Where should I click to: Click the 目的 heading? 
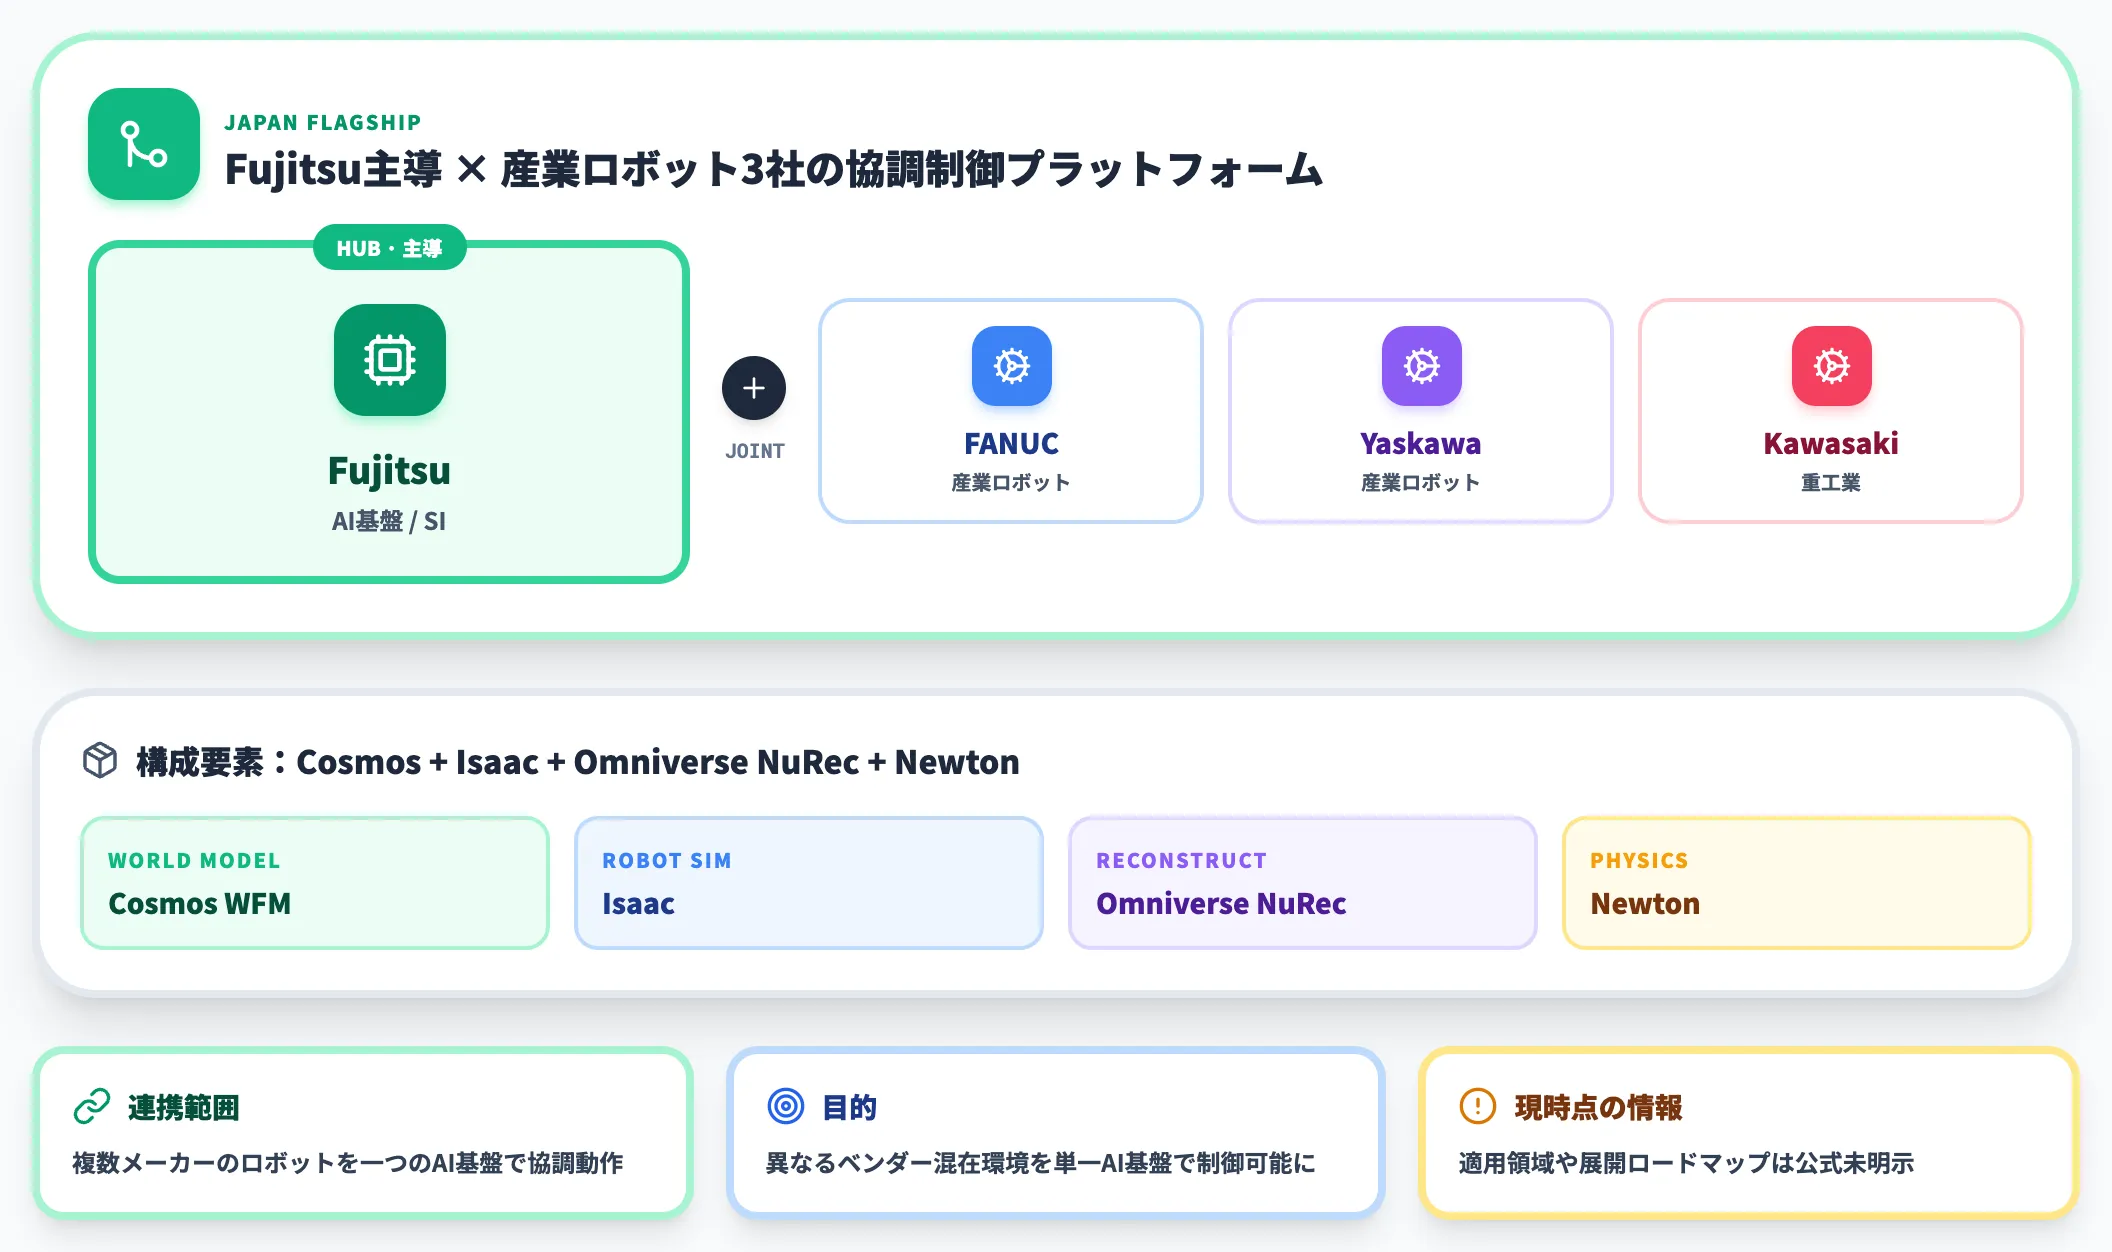pos(850,1107)
